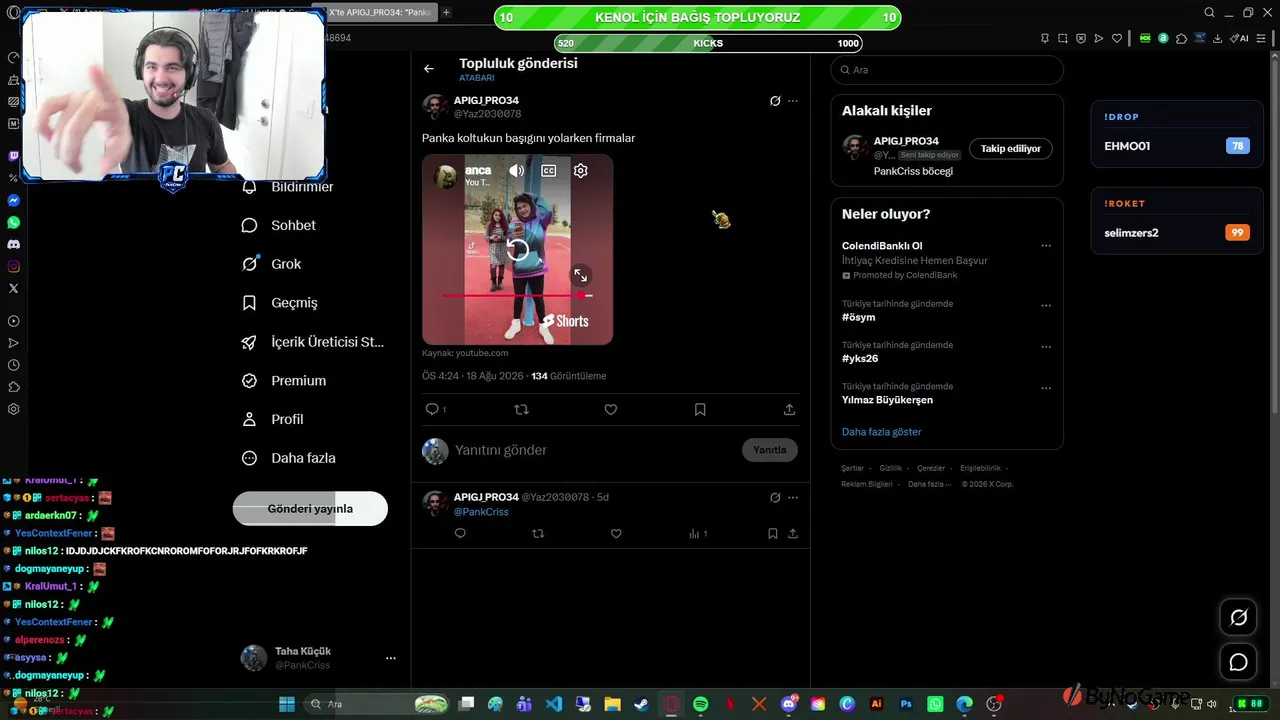
Task: Open the X panel in the sidebar
Action: (x=14, y=288)
